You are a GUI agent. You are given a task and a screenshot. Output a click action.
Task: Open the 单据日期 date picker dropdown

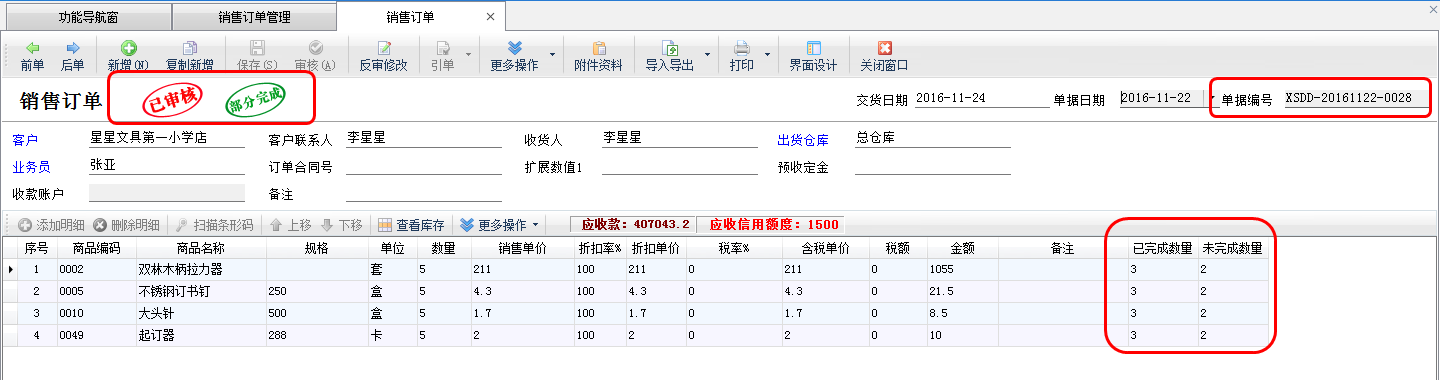[x=1211, y=99]
